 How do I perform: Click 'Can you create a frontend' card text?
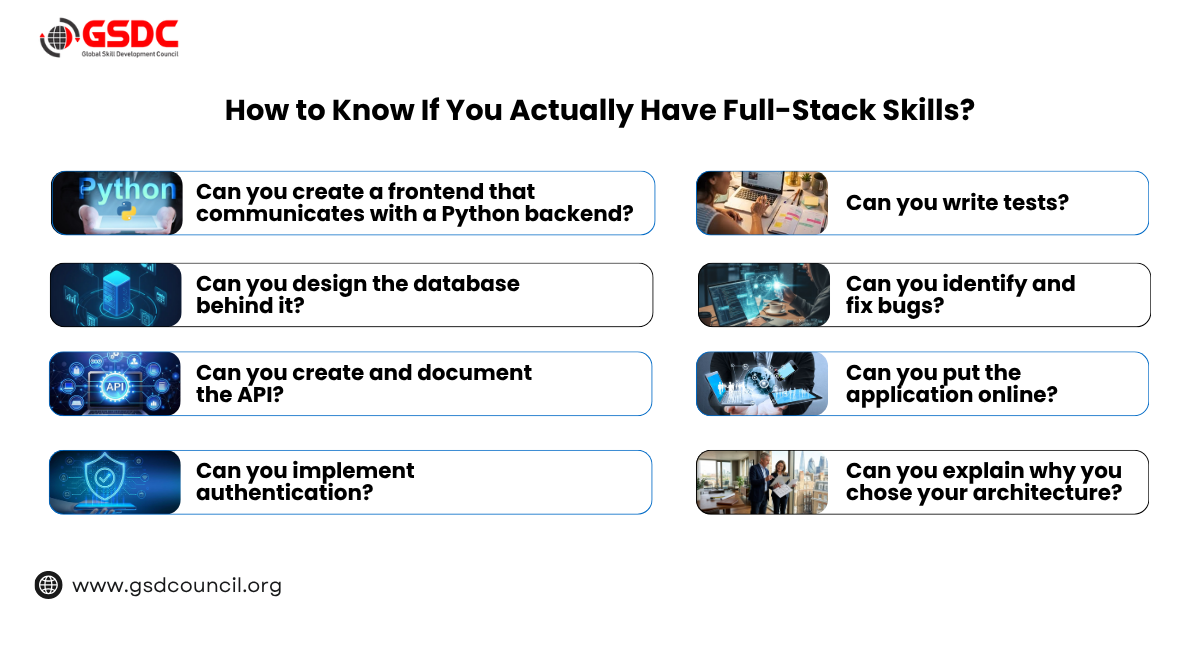415,203
